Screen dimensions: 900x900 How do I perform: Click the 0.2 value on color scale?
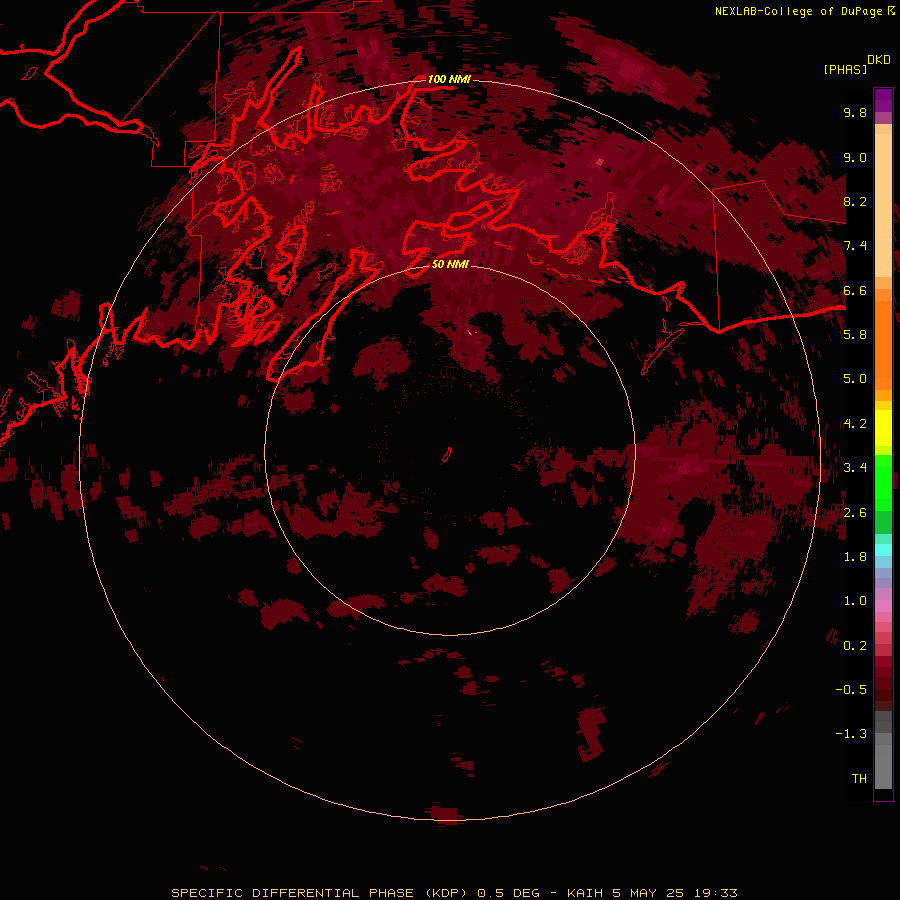point(855,646)
